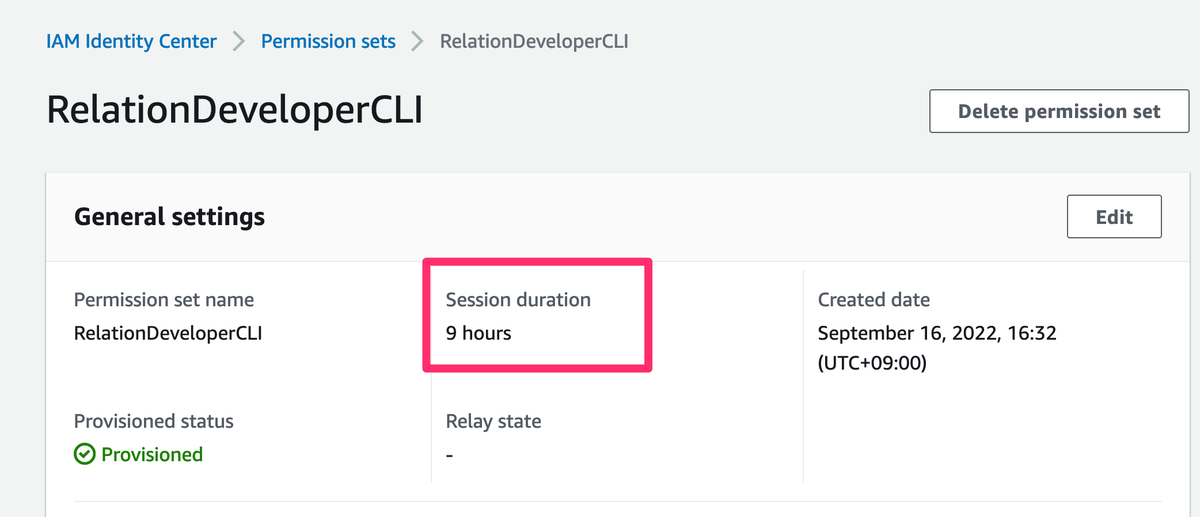Click the Permission set name label
This screenshot has width=1200, height=517.
click(164, 300)
